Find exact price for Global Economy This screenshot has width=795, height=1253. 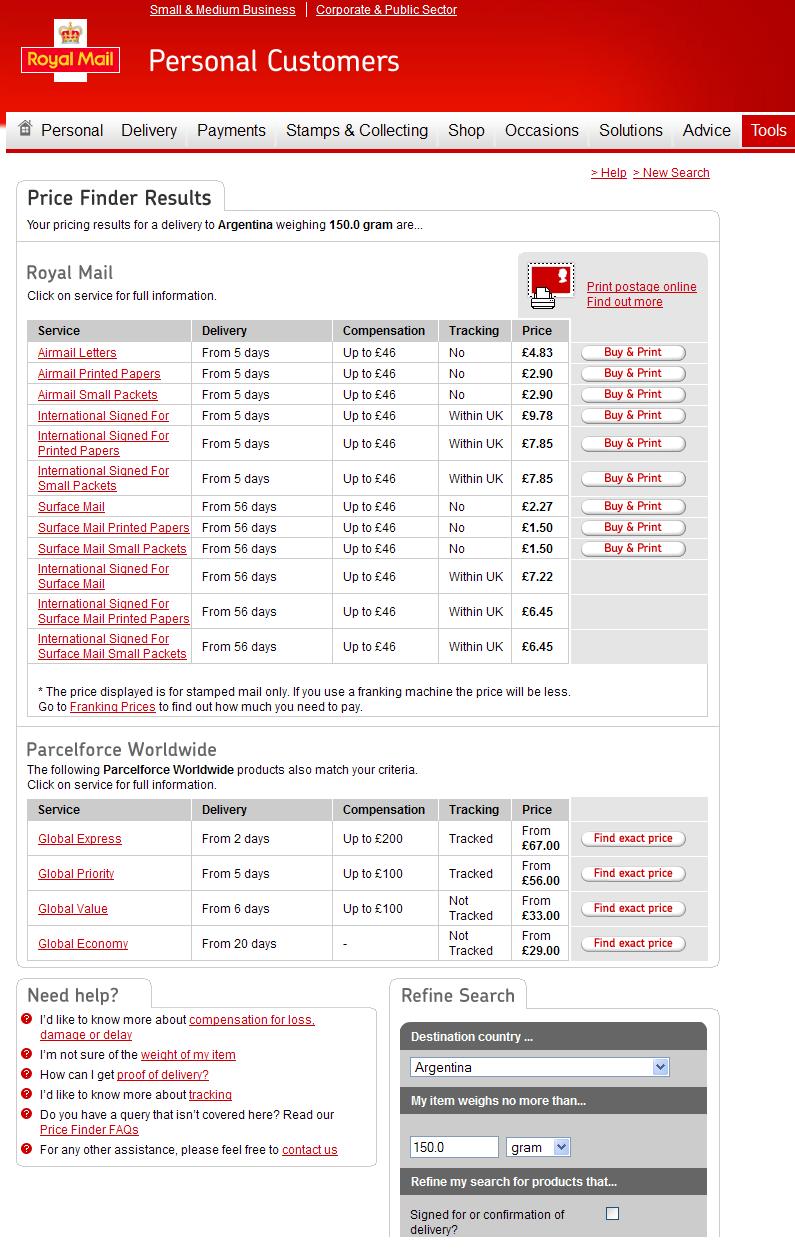(633, 943)
